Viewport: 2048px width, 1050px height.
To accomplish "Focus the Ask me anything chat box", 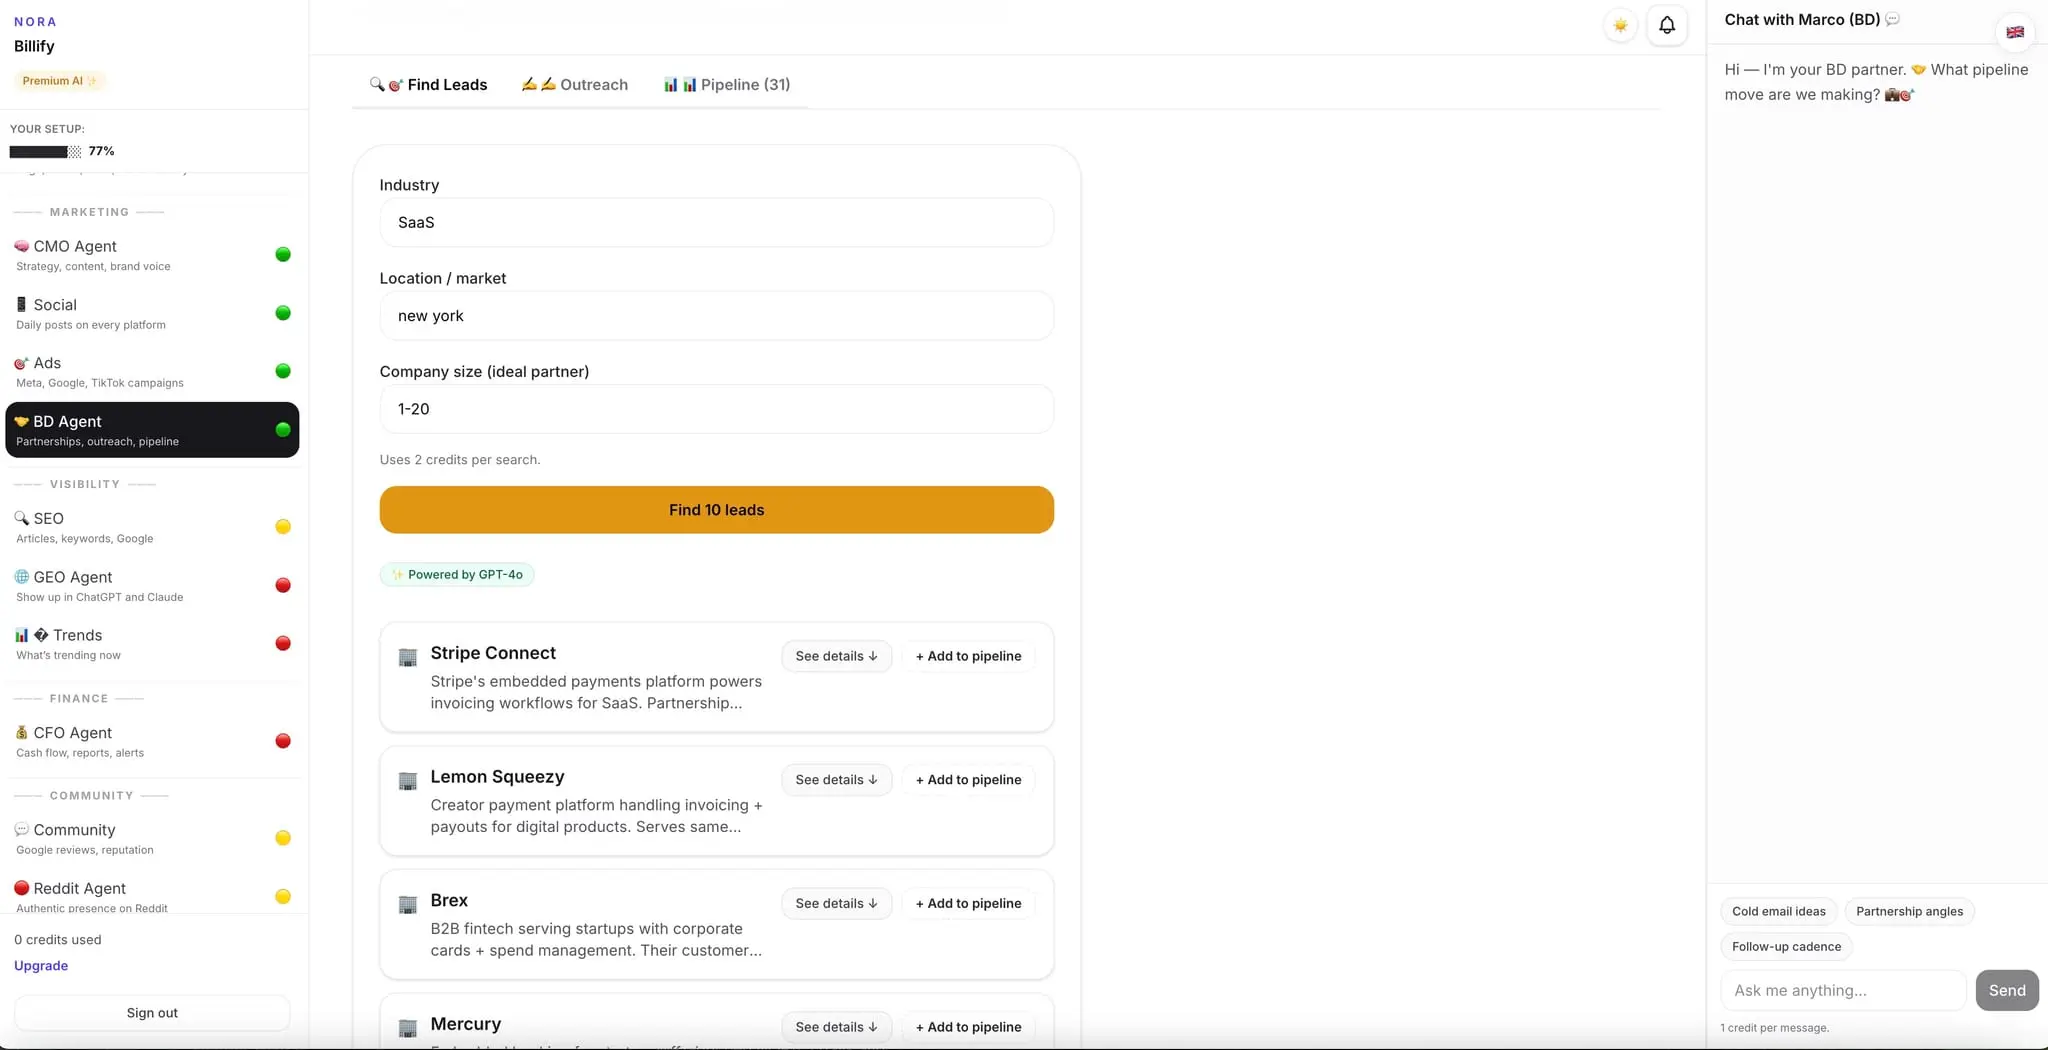I will coord(1843,990).
